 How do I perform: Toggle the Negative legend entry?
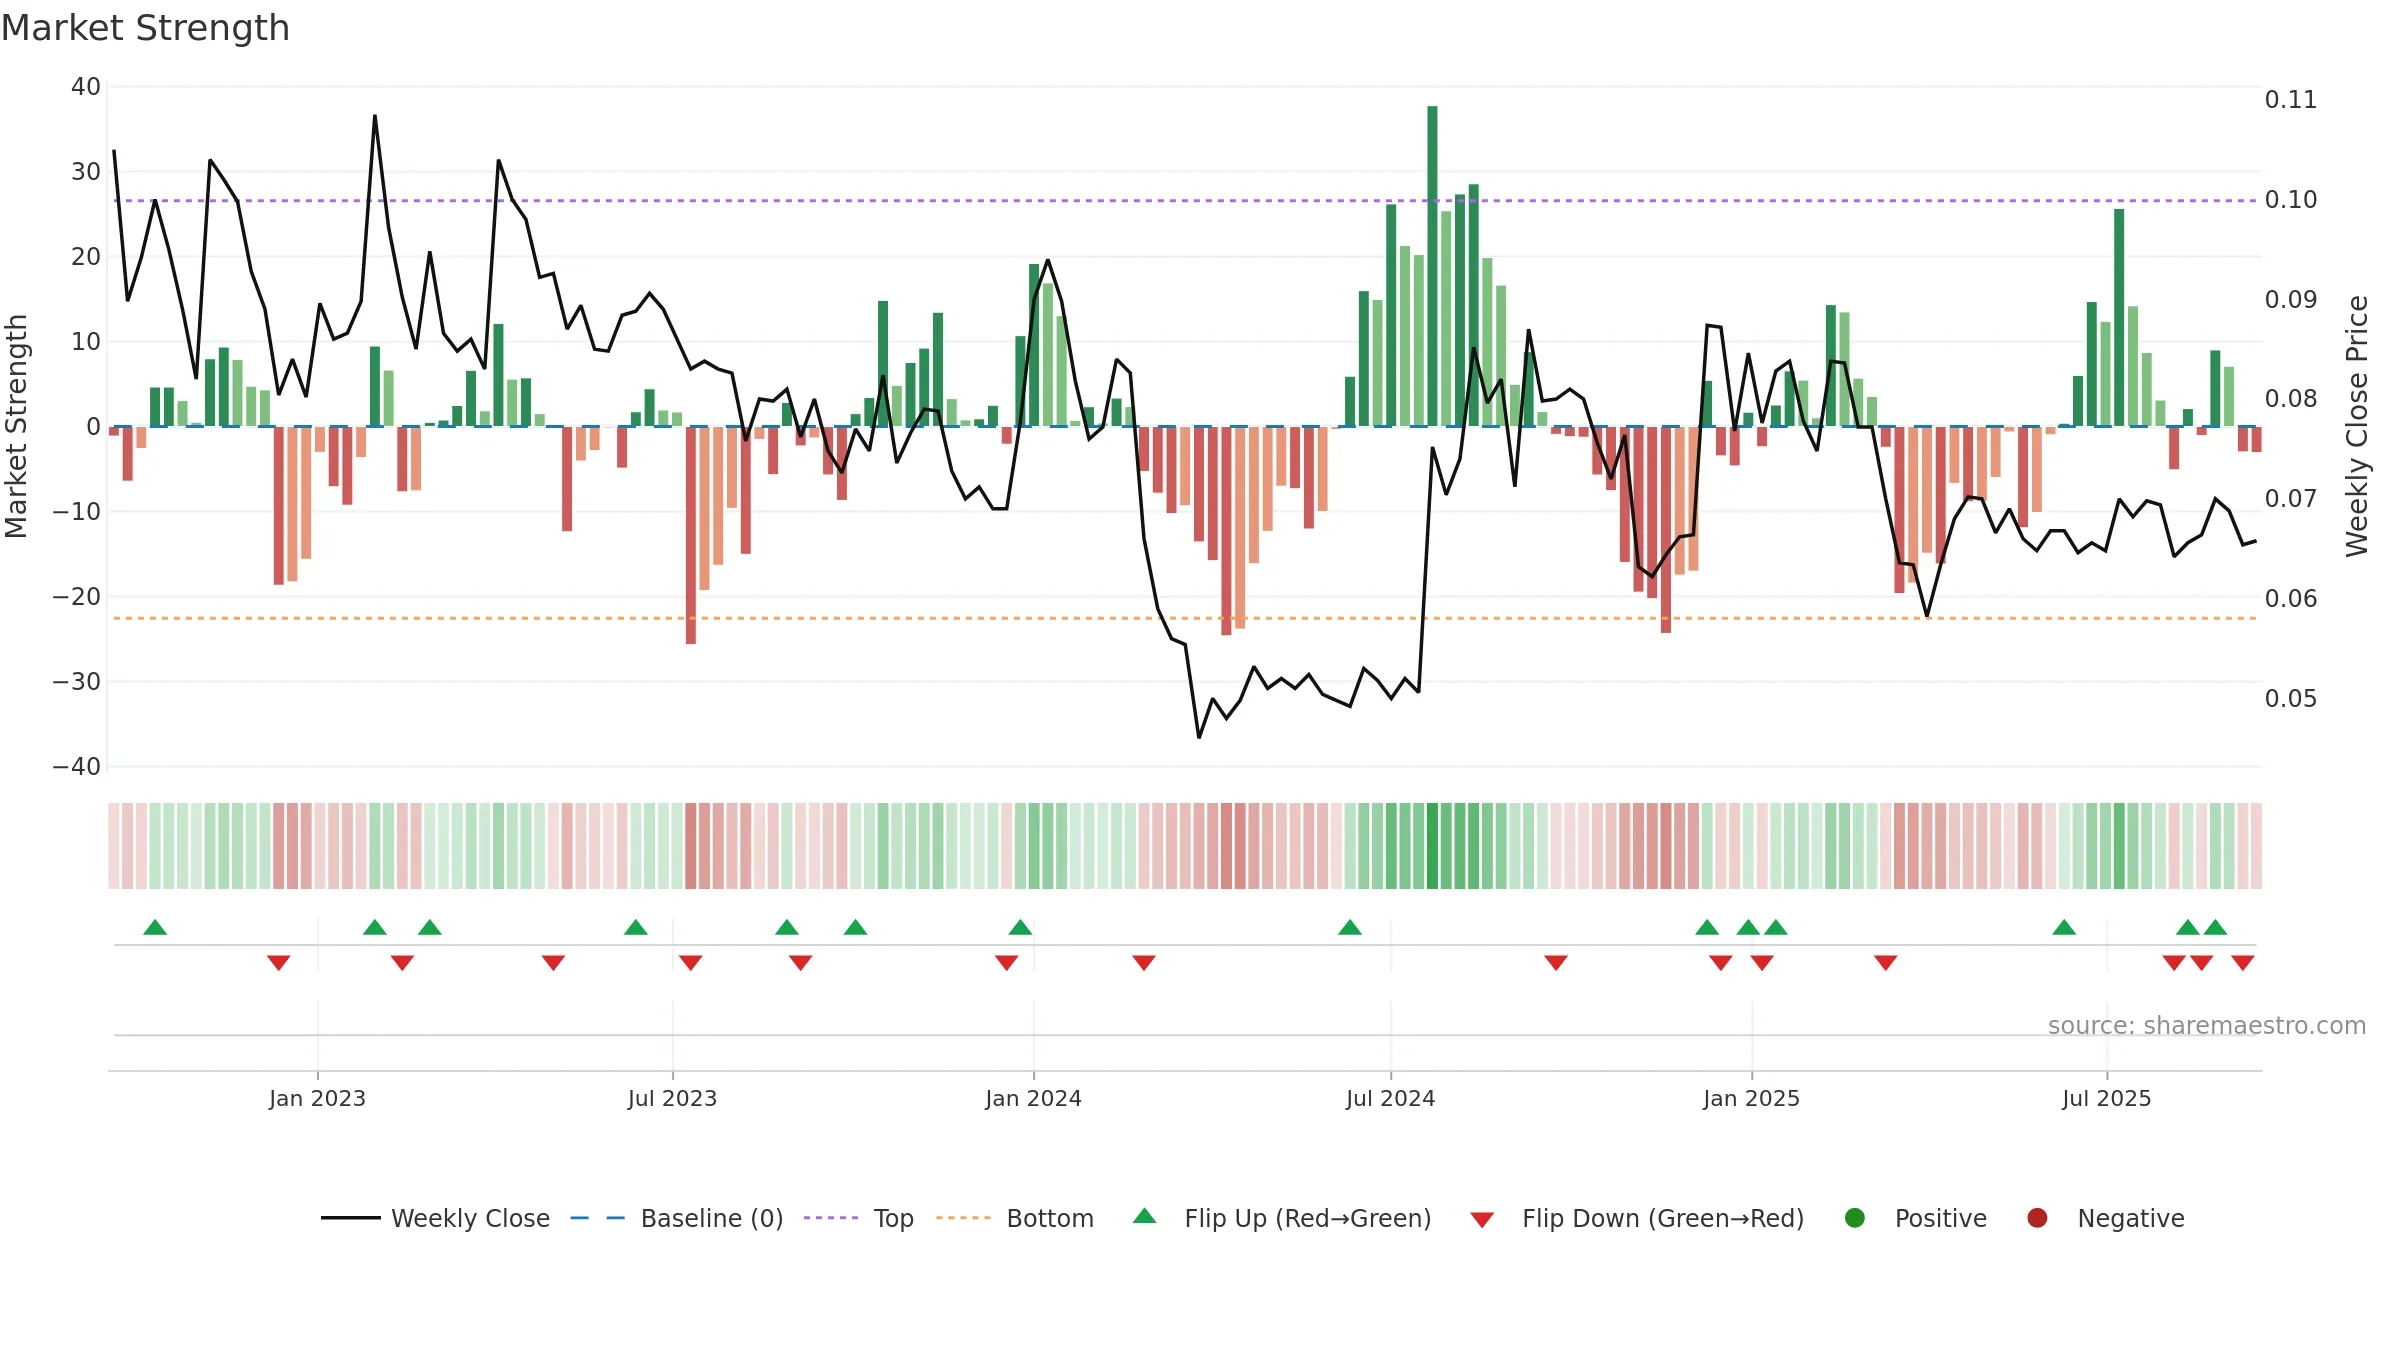pos(2105,1218)
